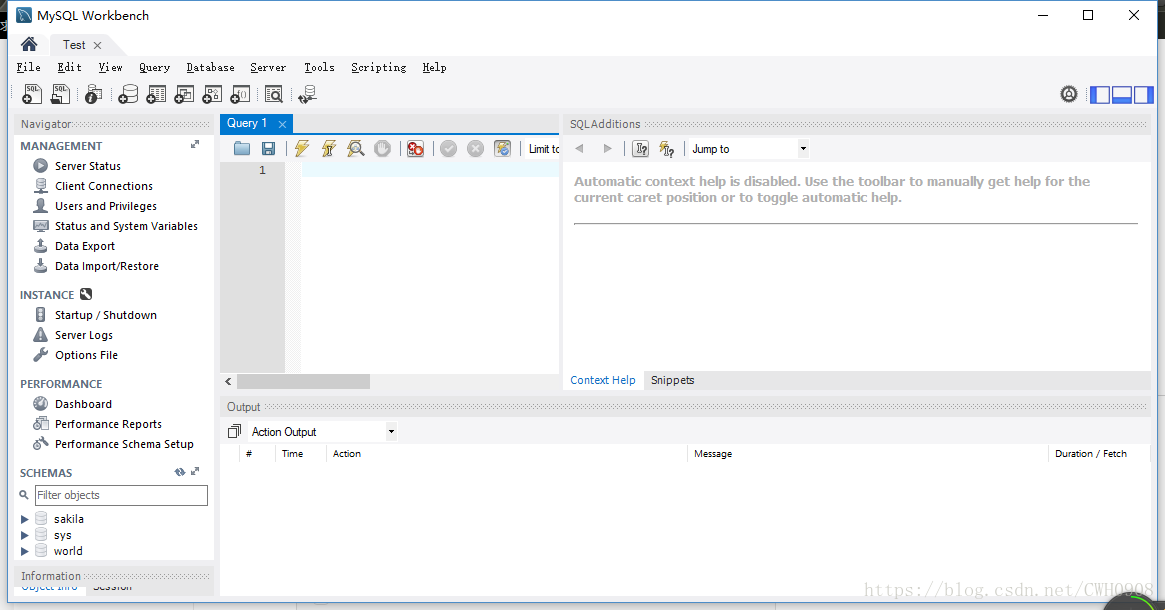Viewport: 1165px width, 610px height.
Task: Open Data Export
Action: pos(85,246)
